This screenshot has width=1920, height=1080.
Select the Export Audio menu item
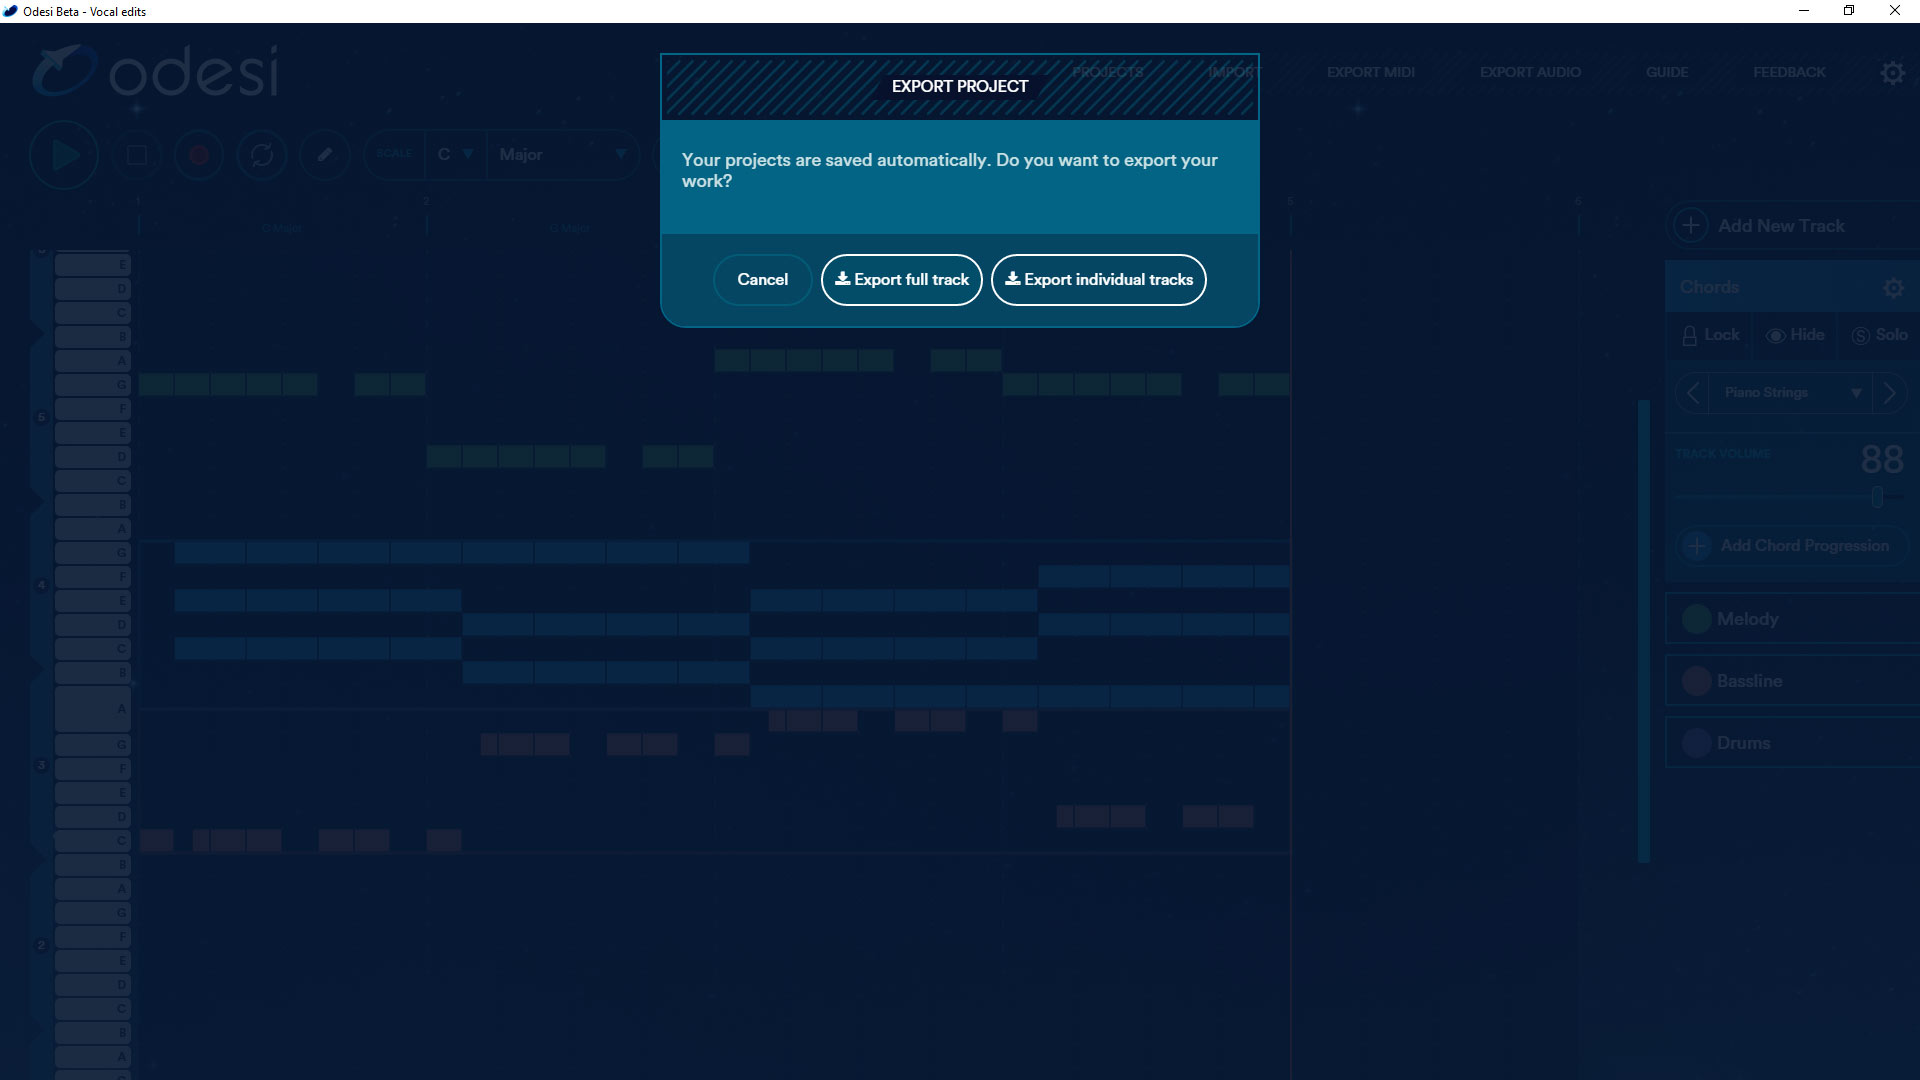[1531, 72]
